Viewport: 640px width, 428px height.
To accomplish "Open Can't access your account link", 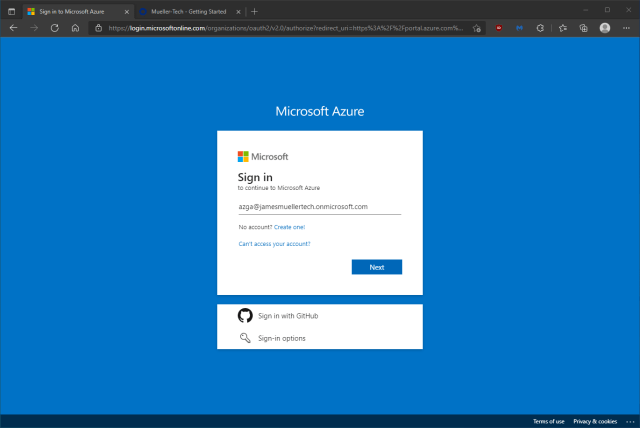I will point(274,244).
